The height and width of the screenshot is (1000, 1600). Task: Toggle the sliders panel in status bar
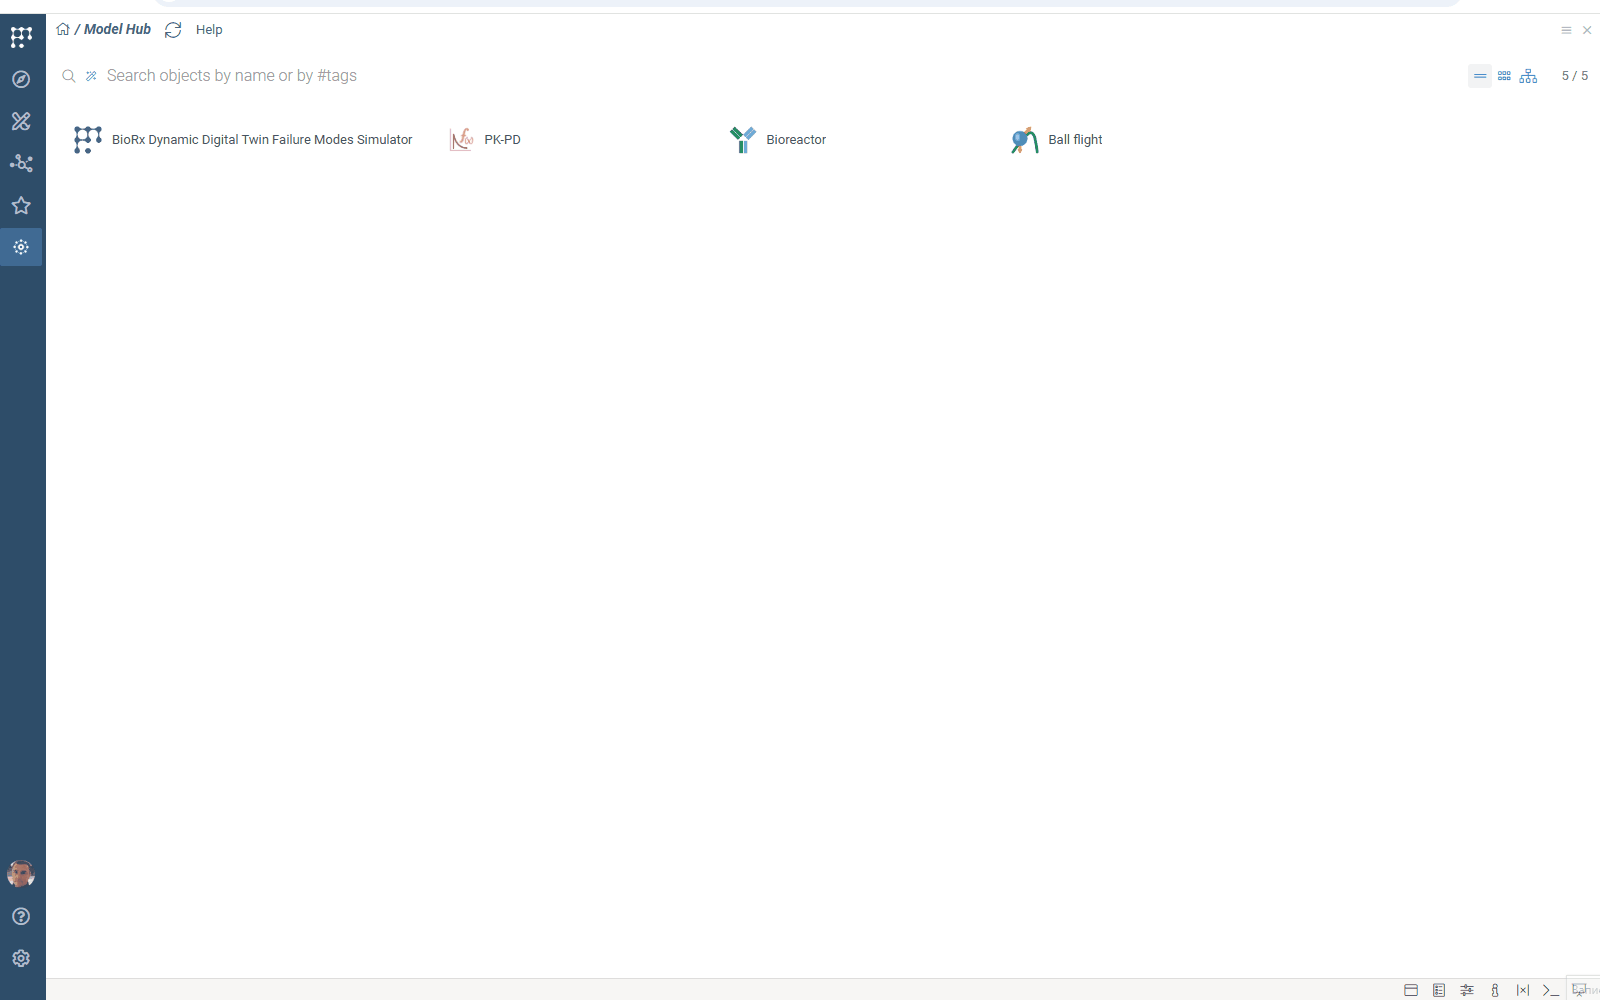click(x=1467, y=990)
